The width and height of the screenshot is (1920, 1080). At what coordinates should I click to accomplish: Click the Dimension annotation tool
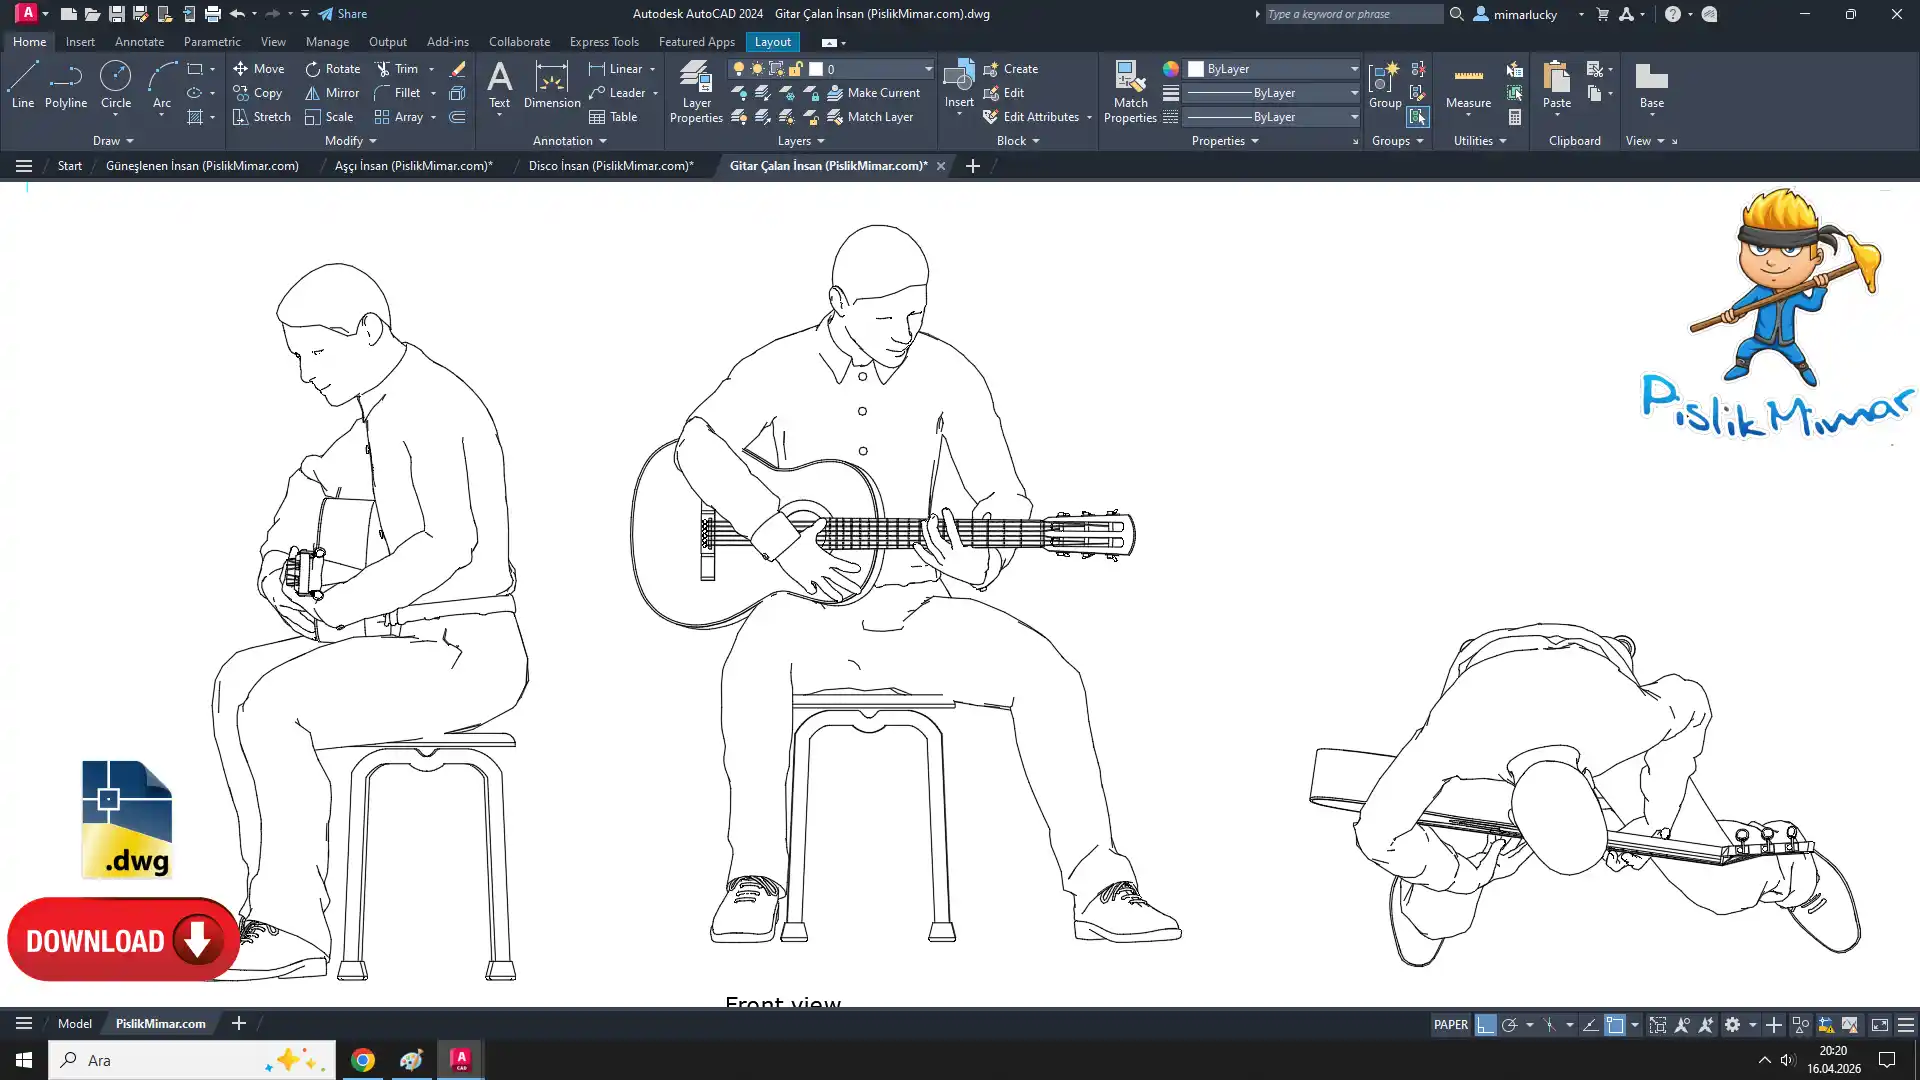551,85
